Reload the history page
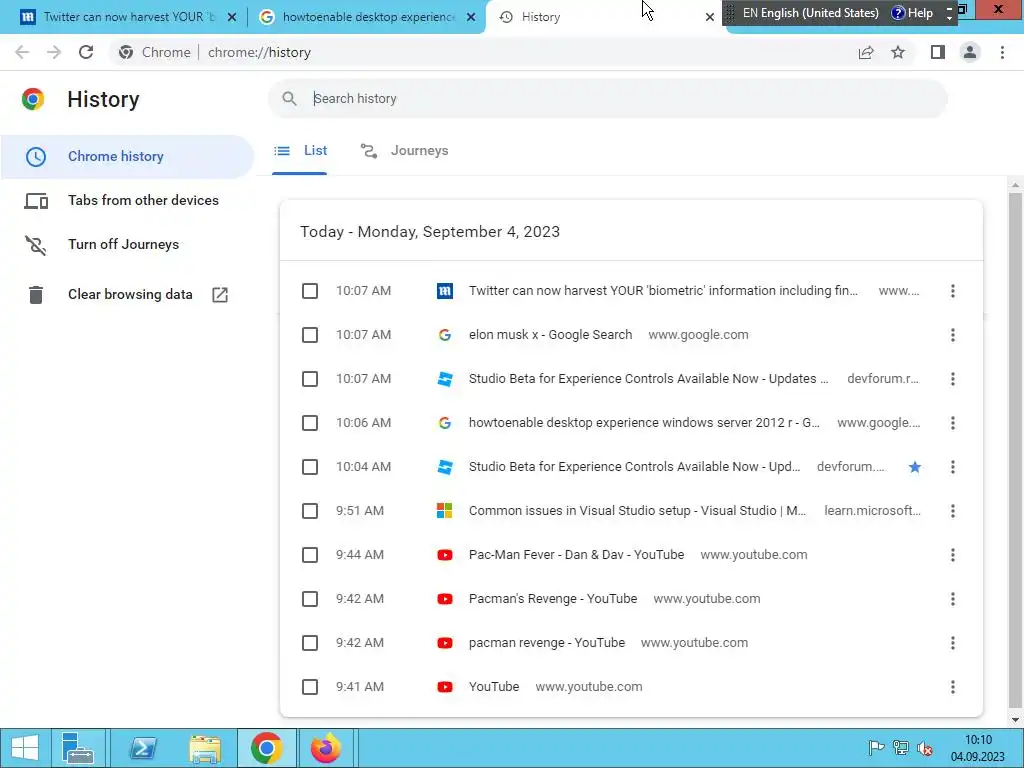Viewport: 1024px width, 768px height. click(x=86, y=52)
